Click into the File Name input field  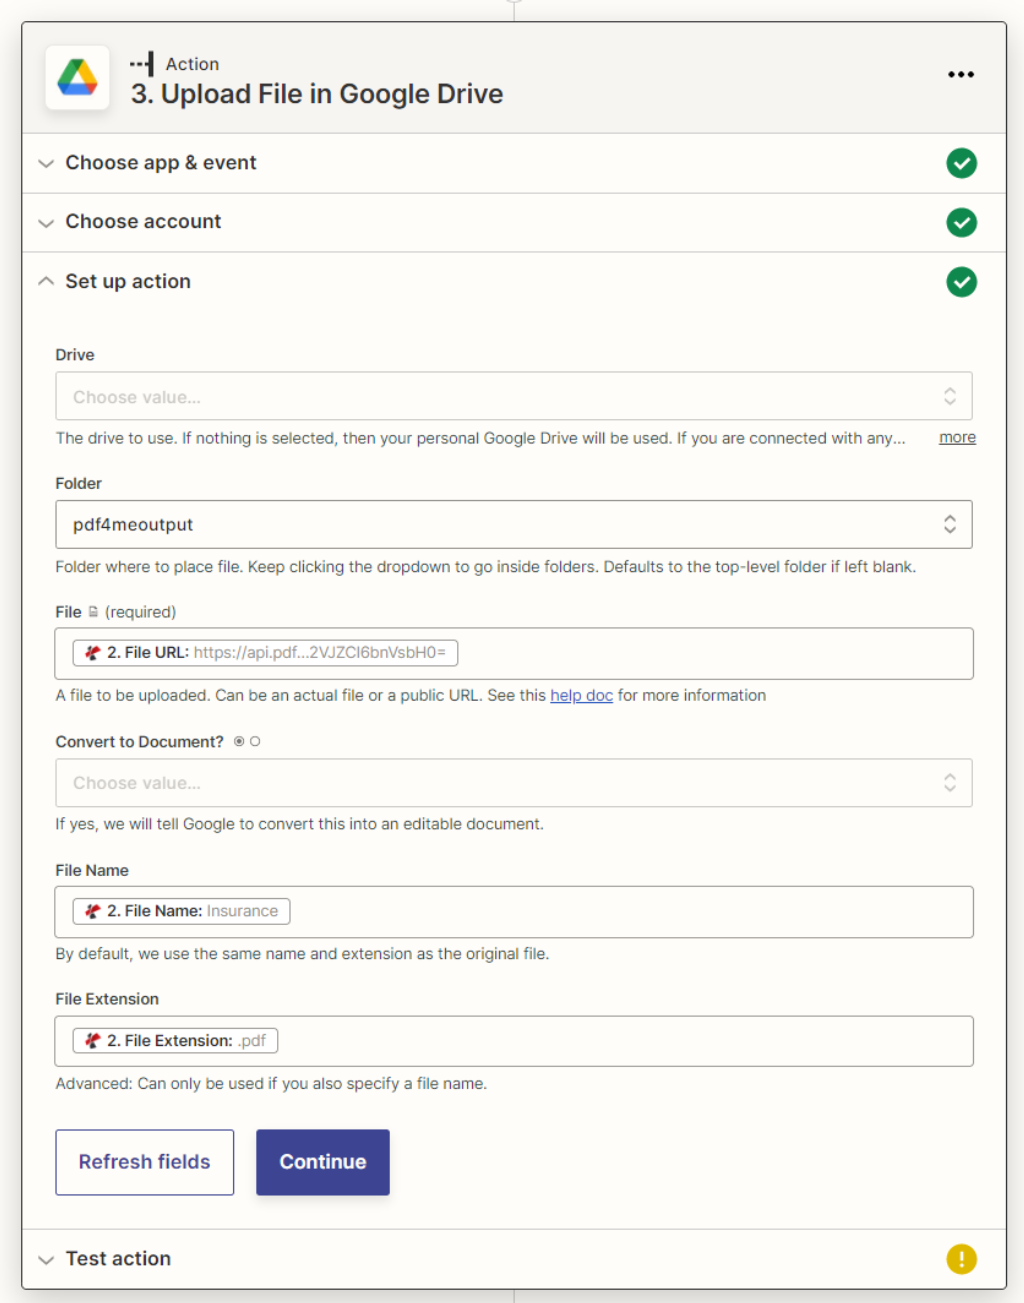[514, 911]
